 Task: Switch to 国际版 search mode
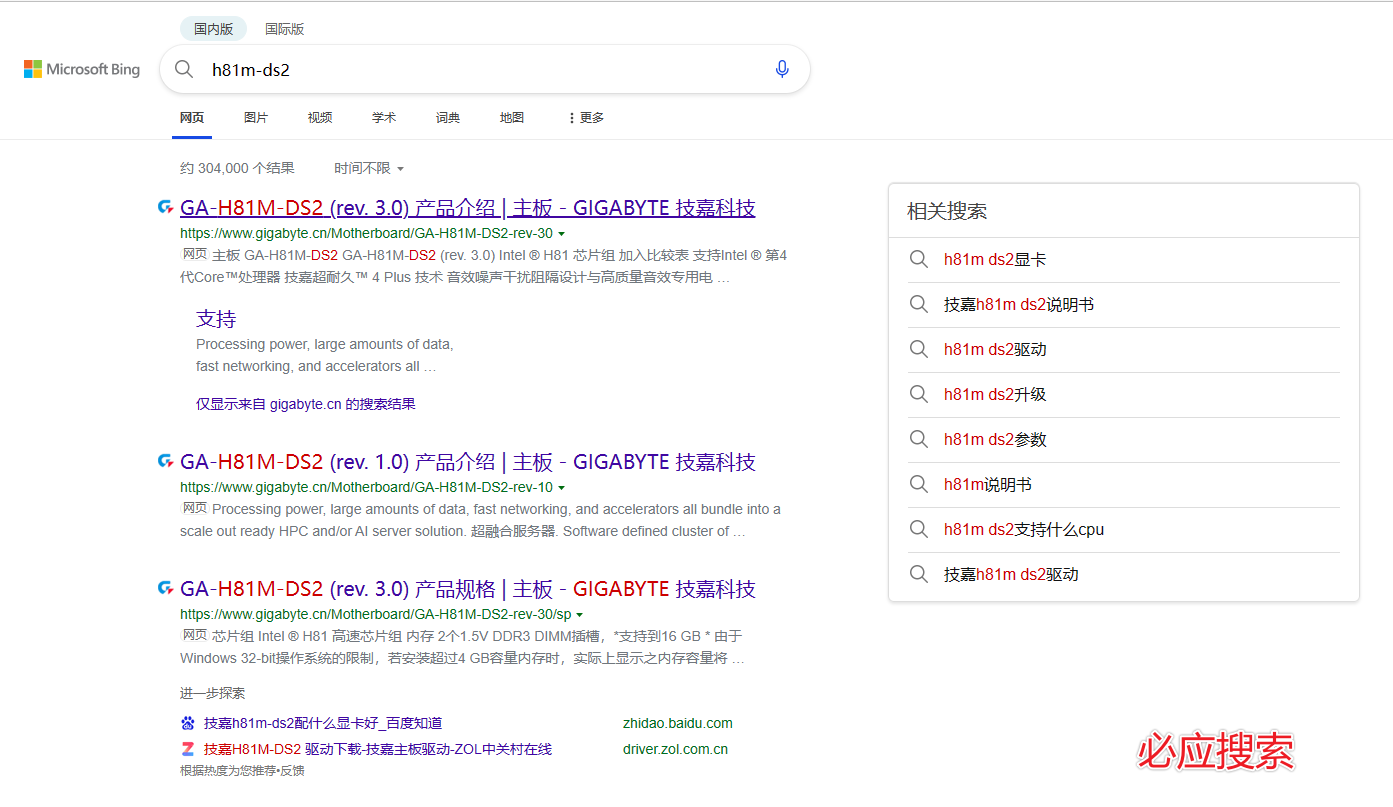285,29
